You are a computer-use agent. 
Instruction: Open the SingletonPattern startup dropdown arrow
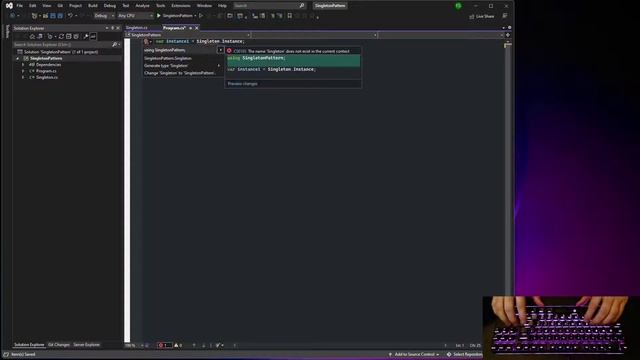coord(195,16)
